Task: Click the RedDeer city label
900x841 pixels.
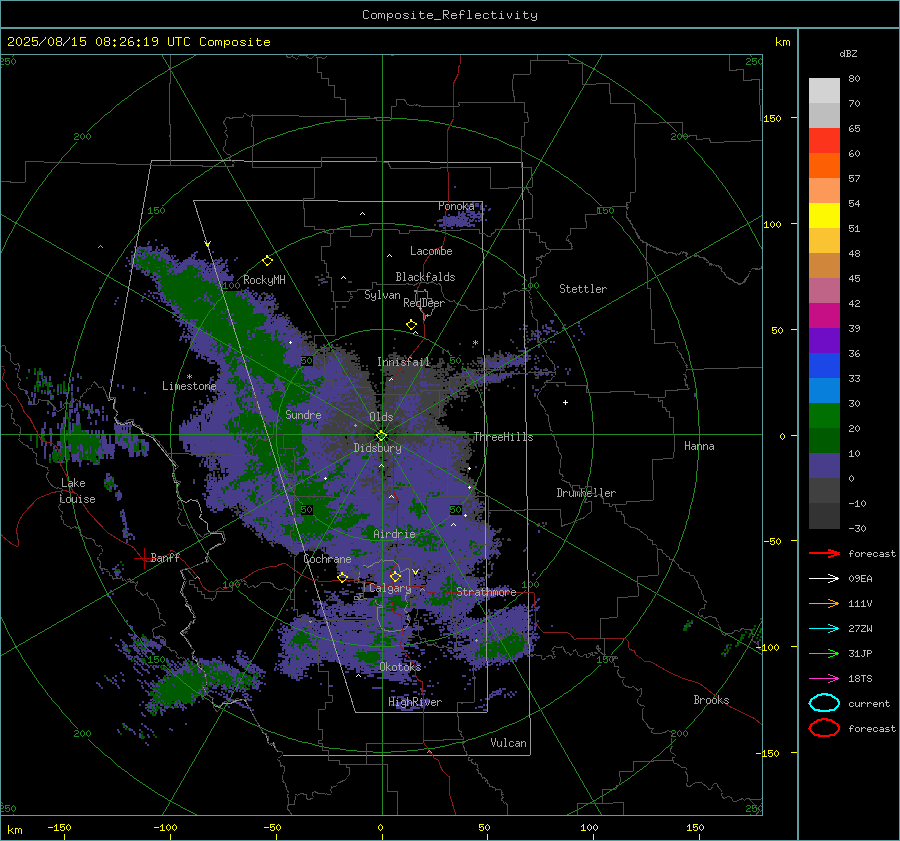Action: pos(424,303)
